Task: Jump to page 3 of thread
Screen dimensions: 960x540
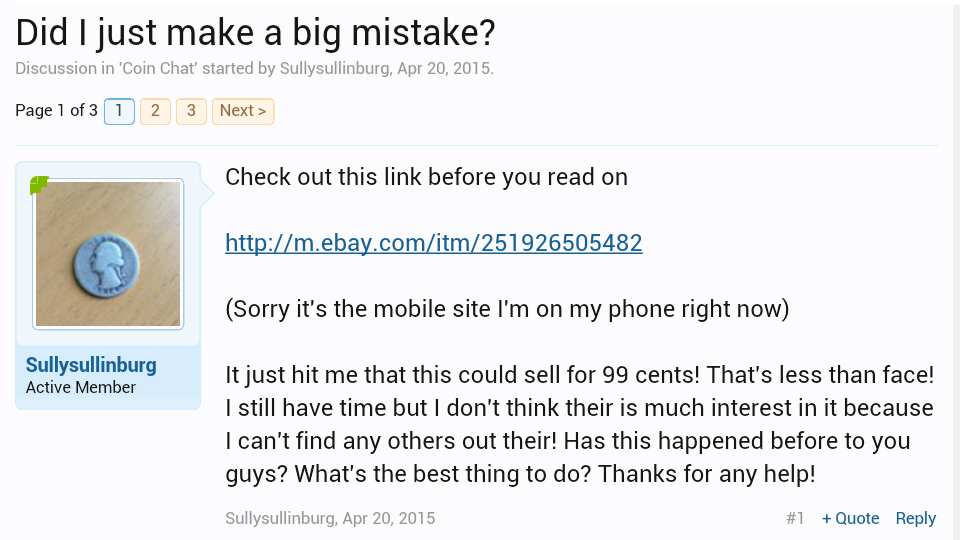Action: click(191, 111)
